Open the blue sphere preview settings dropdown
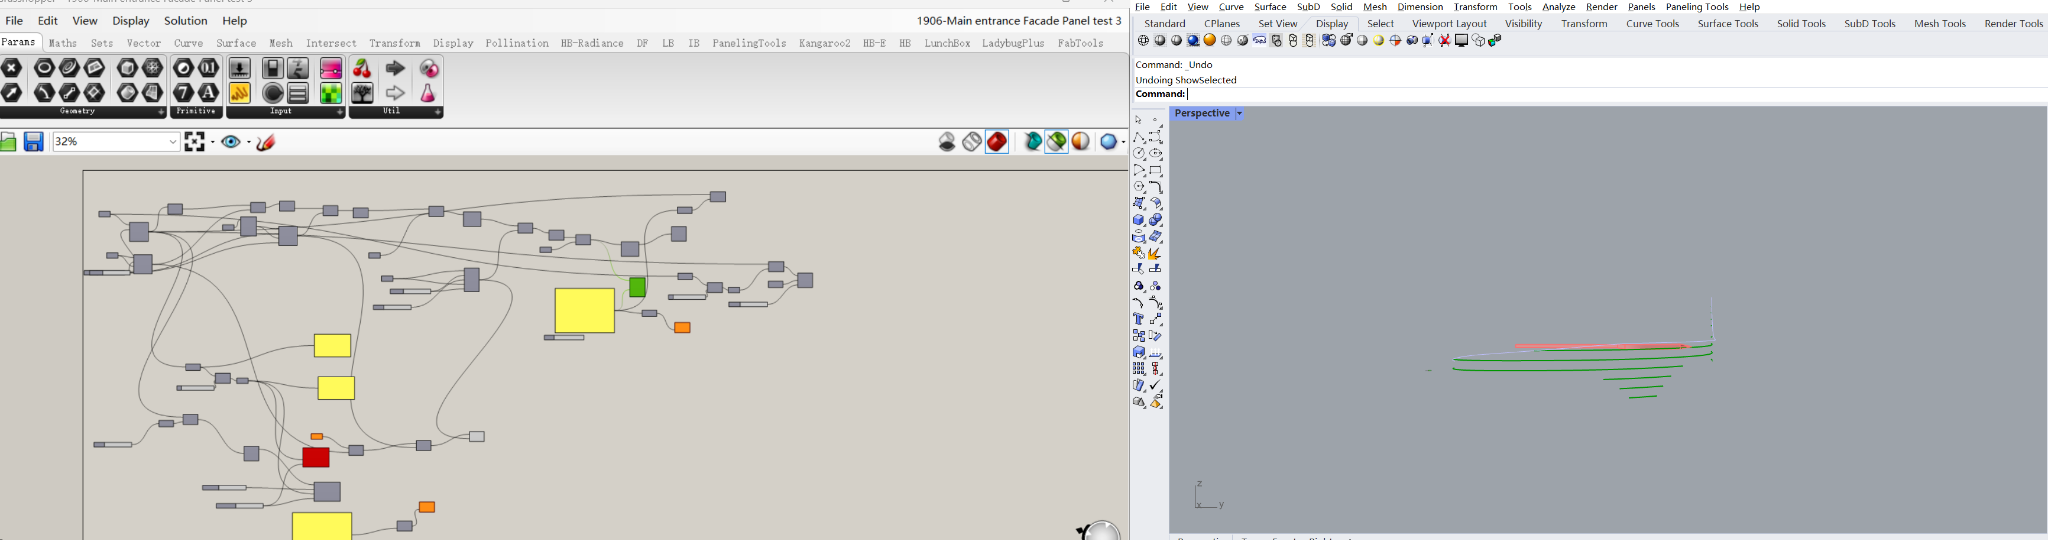This screenshot has height=540, width=2048. [x=1124, y=142]
